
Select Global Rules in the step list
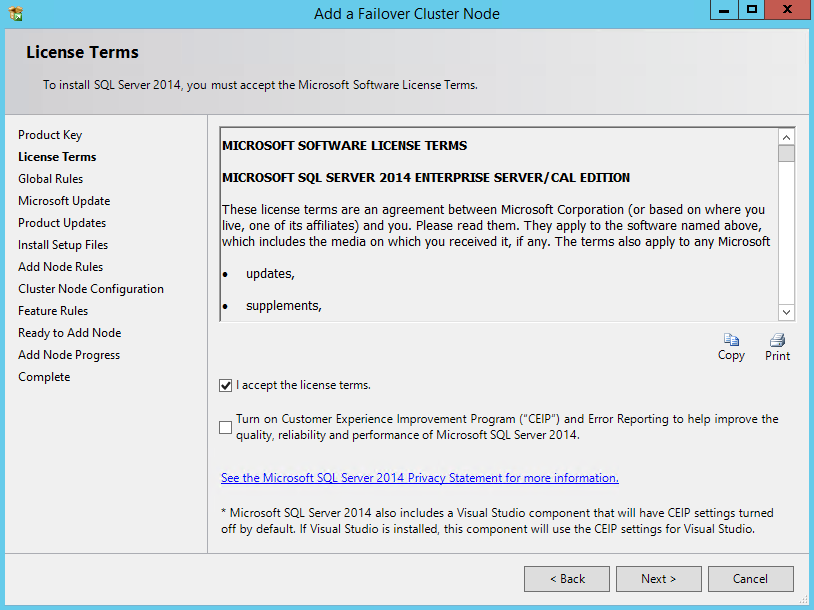(x=50, y=179)
